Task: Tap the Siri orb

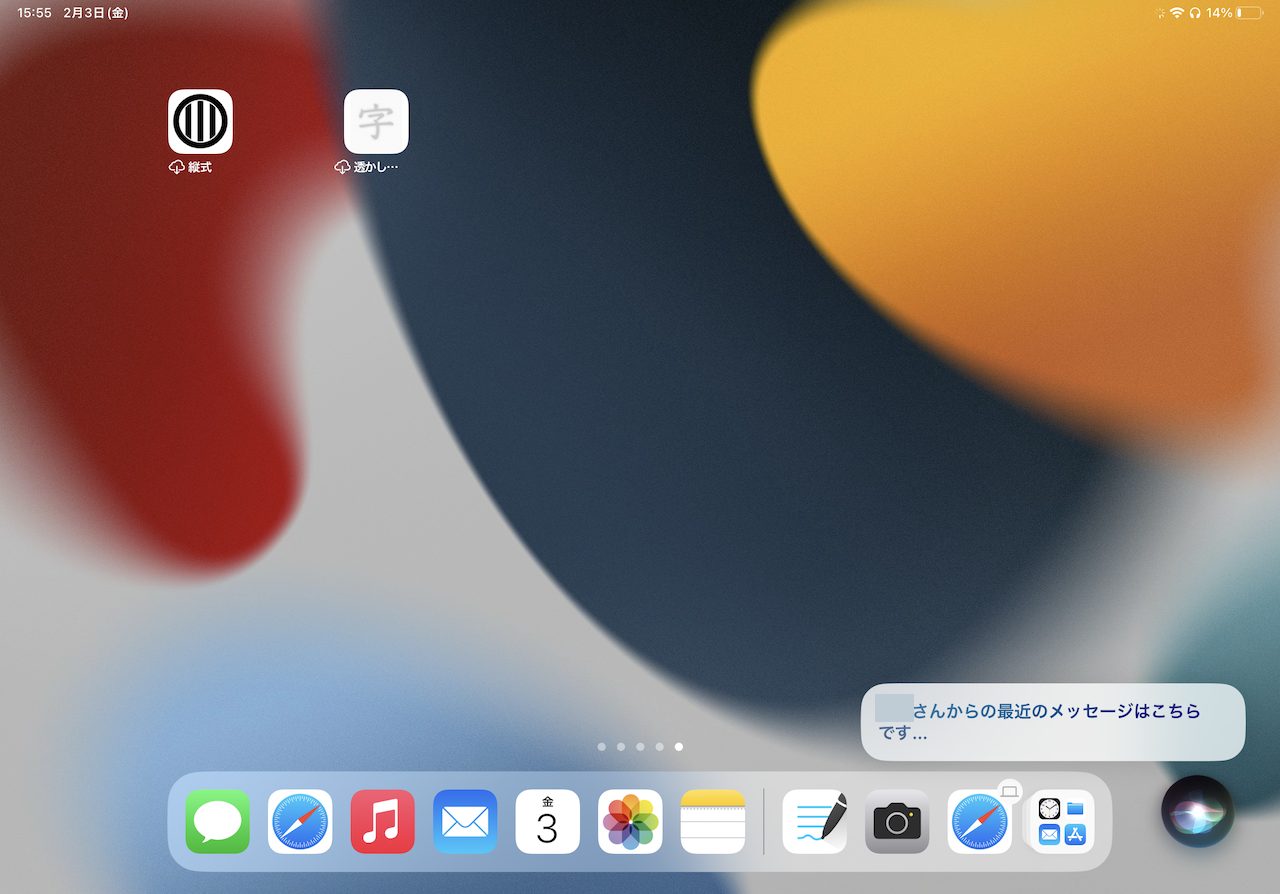Action: [1197, 811]
